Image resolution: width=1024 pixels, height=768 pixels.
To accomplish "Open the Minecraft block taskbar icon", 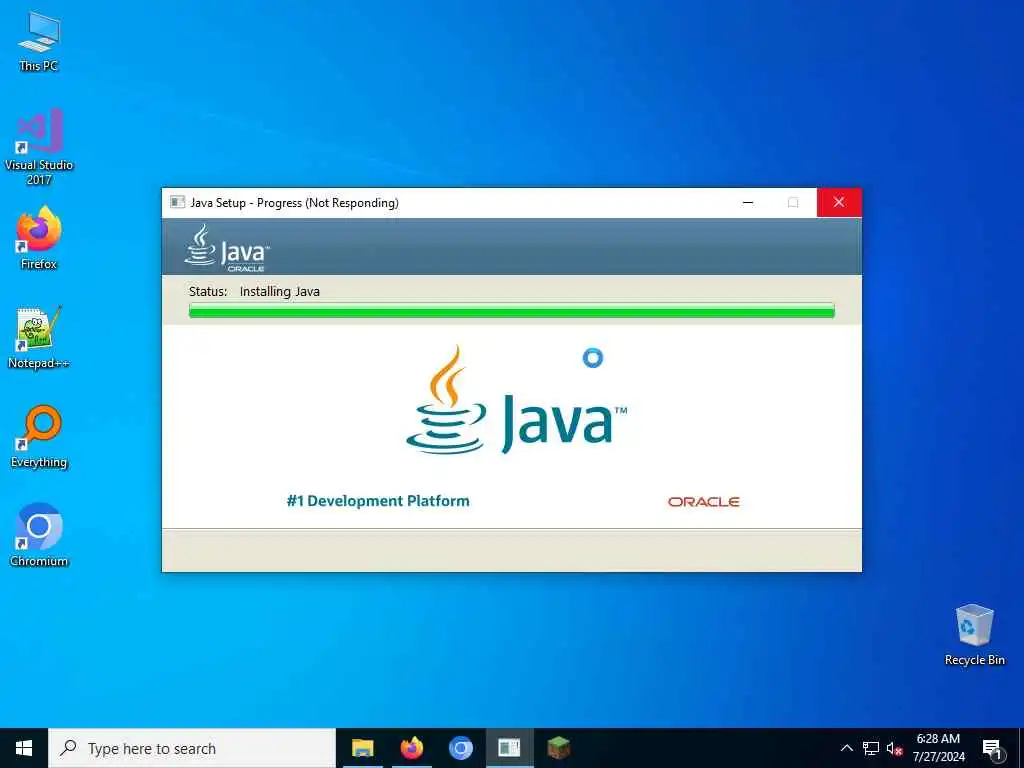I will click(558, 748).
